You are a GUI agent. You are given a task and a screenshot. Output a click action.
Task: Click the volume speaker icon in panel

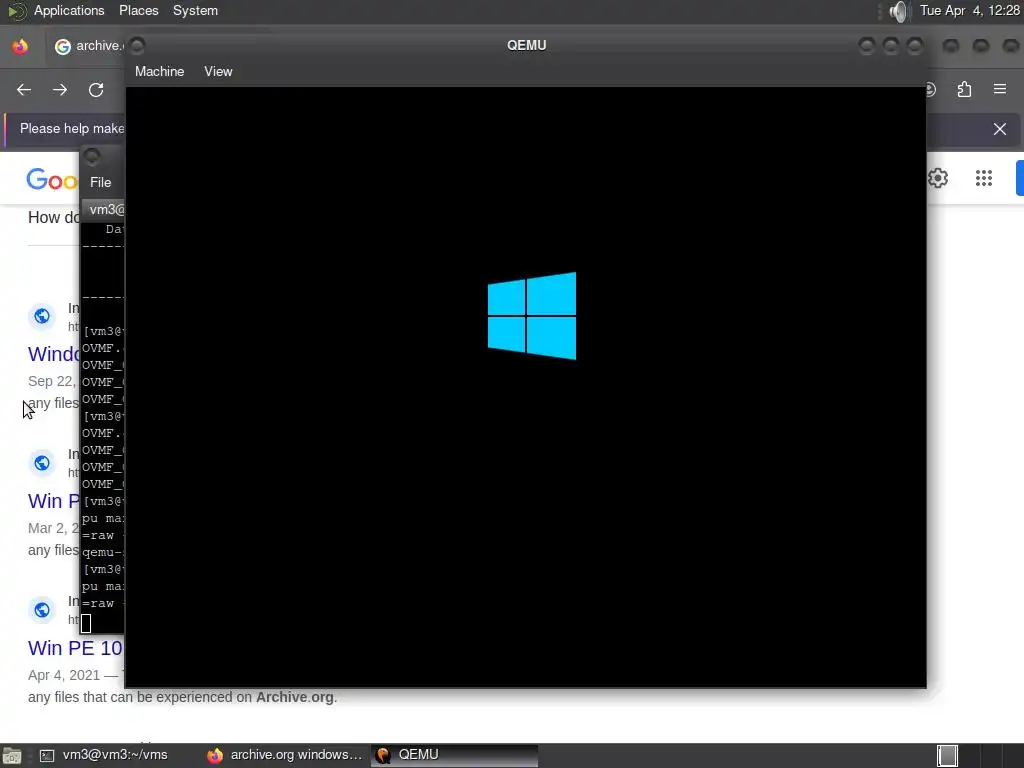(899, 11)
